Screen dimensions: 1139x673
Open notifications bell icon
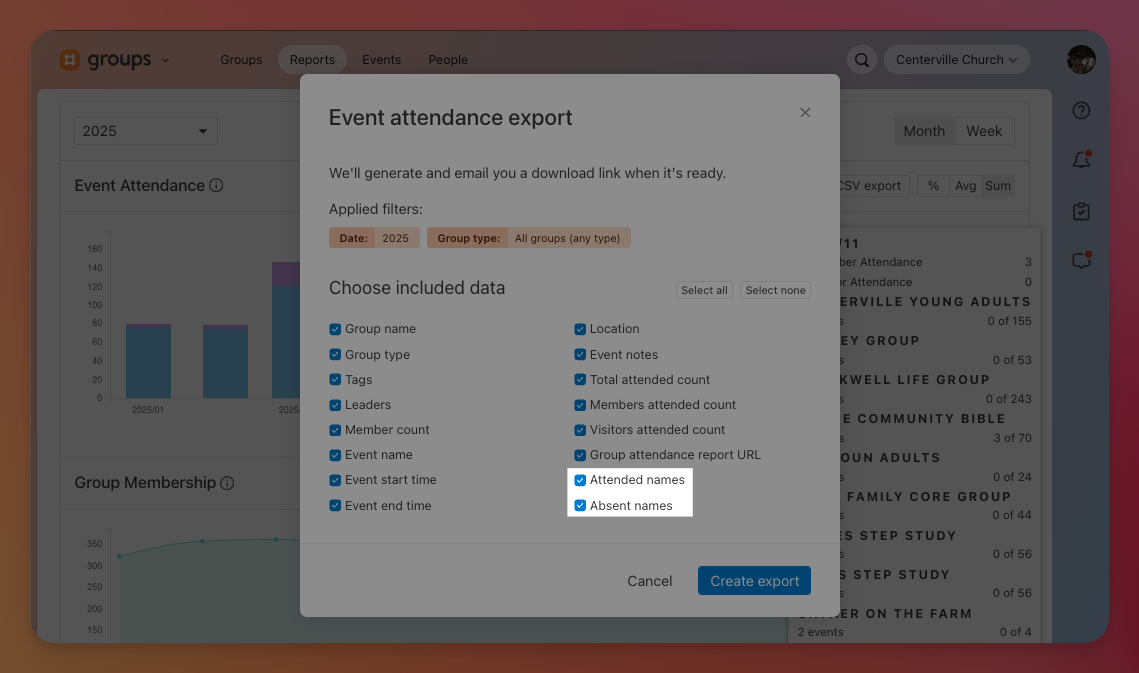pyautogui.click(x=1081, y=161)
